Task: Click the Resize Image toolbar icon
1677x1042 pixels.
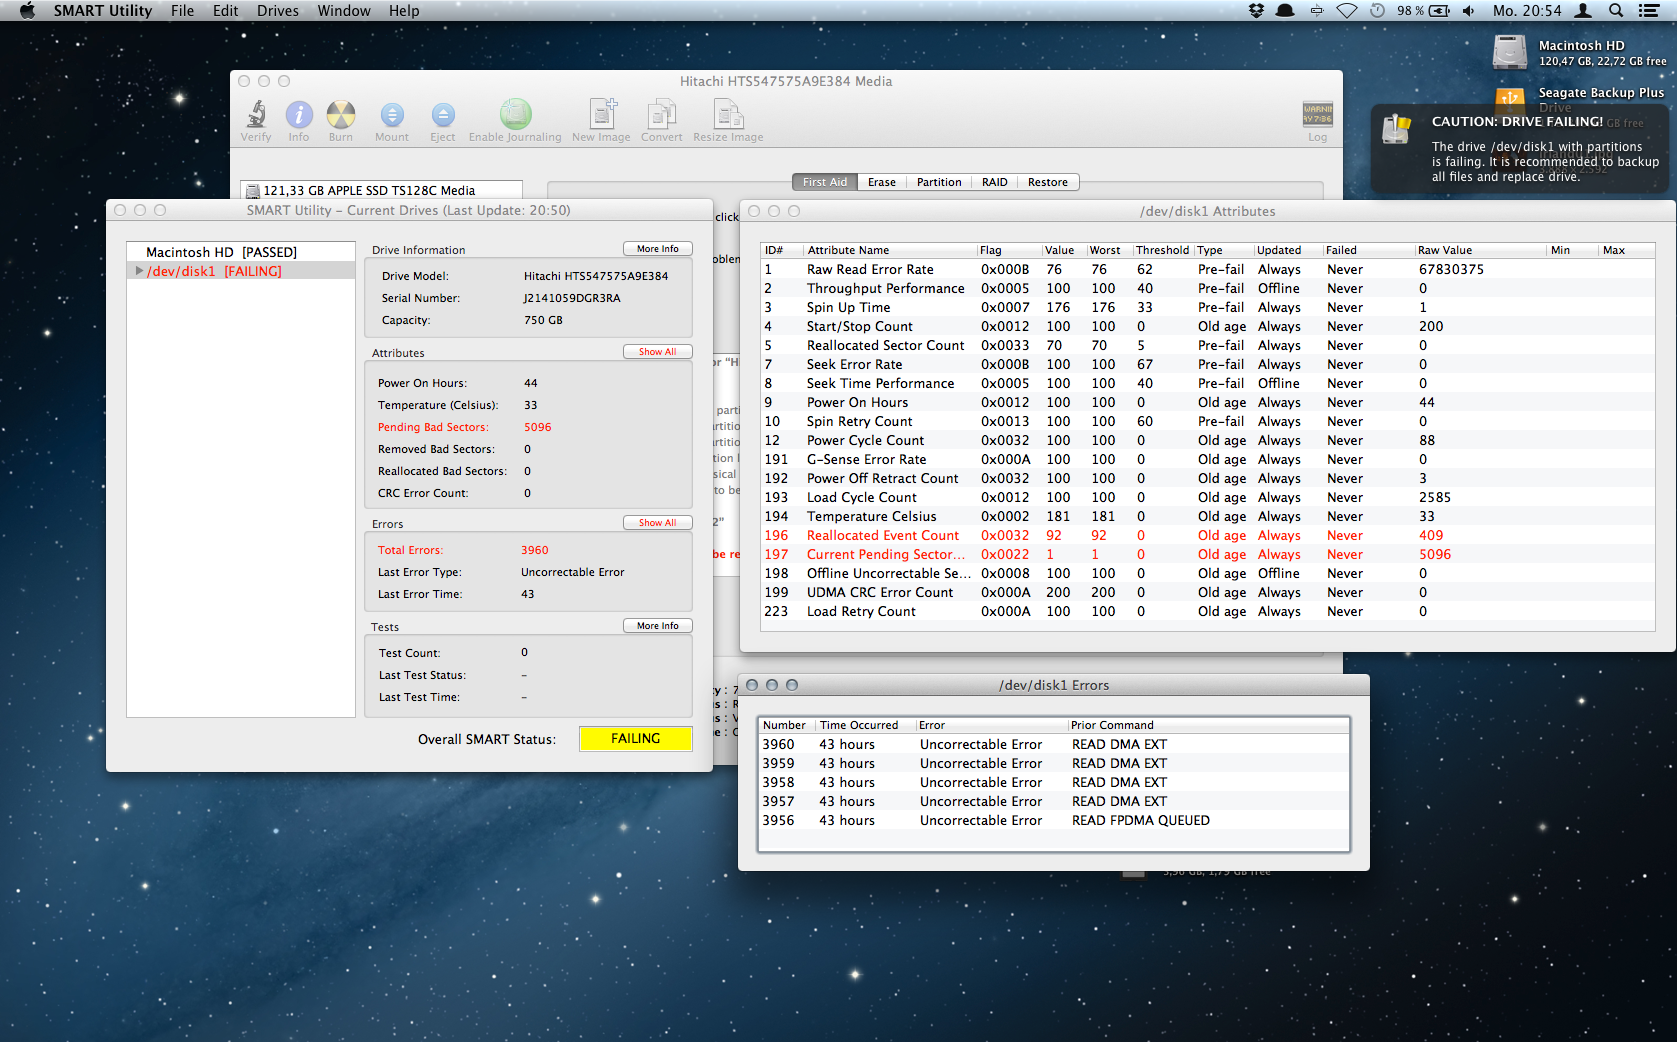Action: [x=729, y=114]
